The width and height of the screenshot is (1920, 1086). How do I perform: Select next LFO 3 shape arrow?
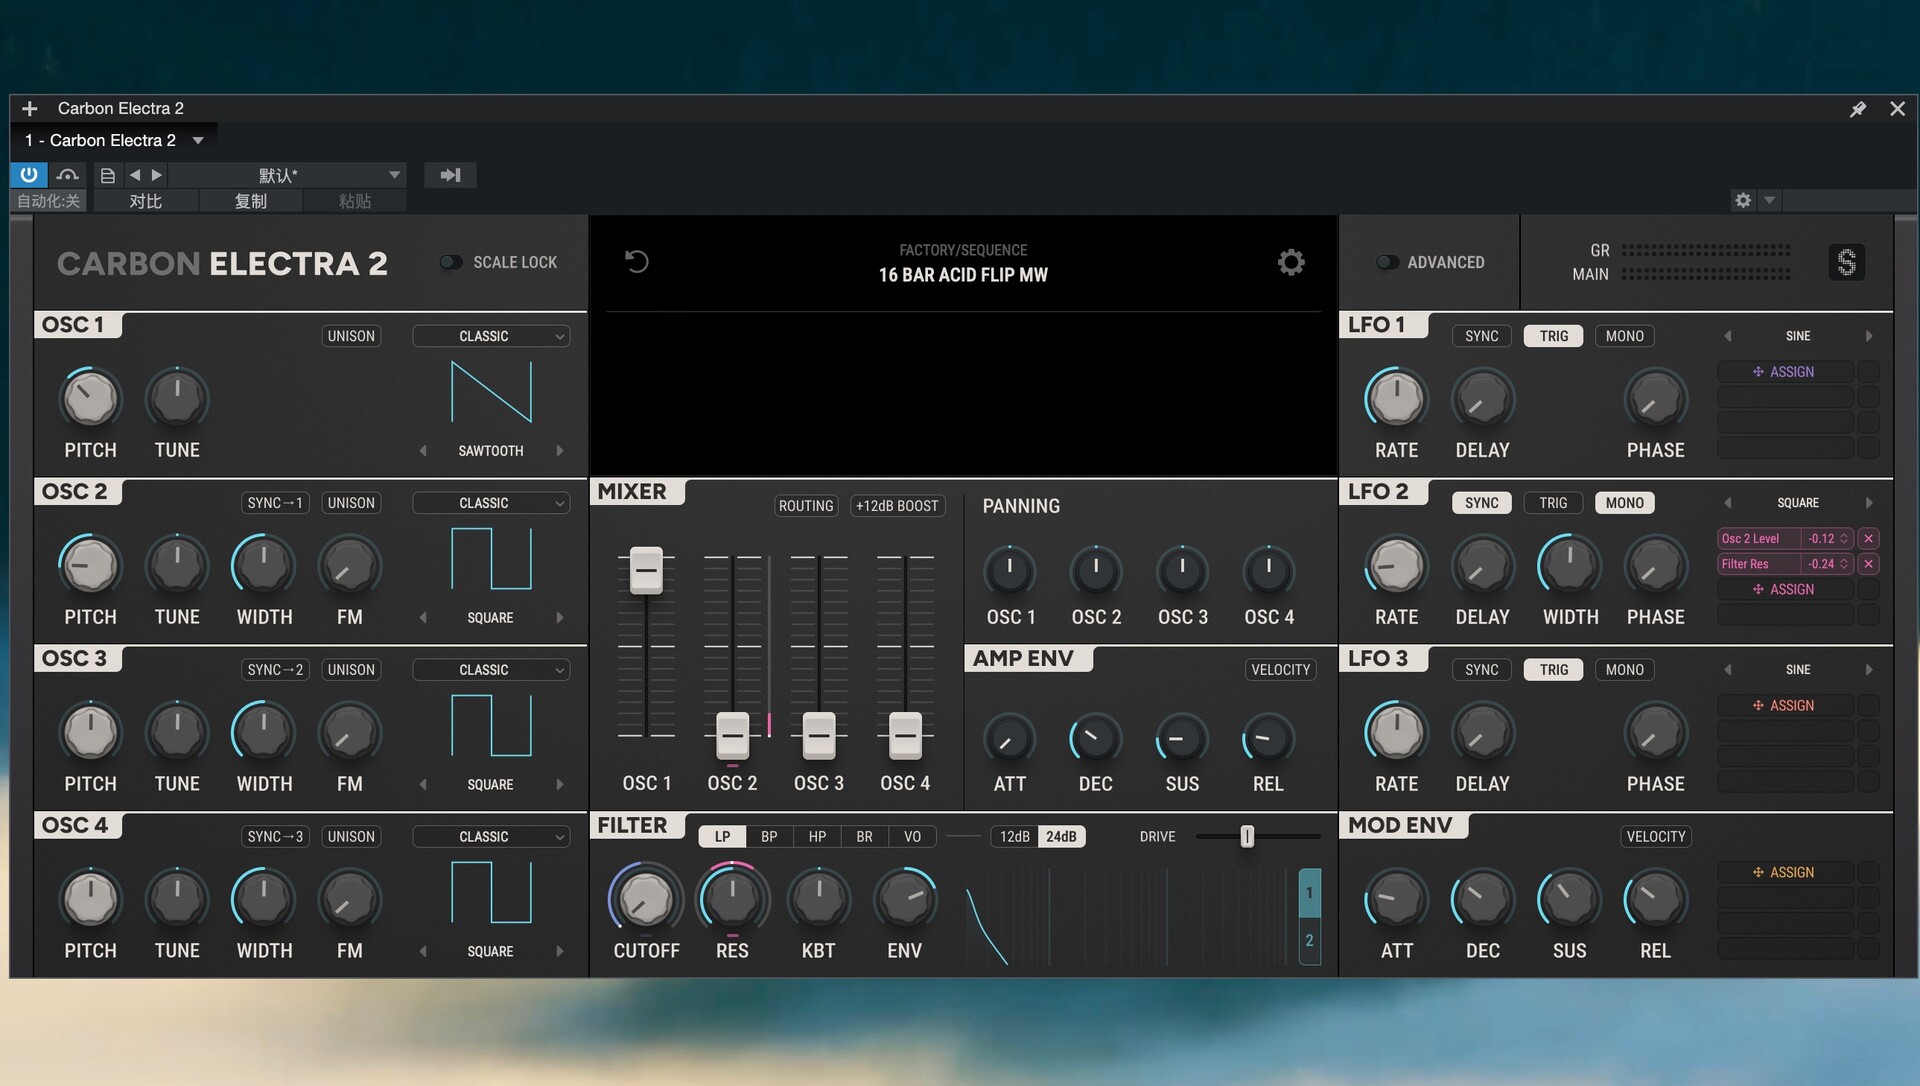coord(1869,670)
